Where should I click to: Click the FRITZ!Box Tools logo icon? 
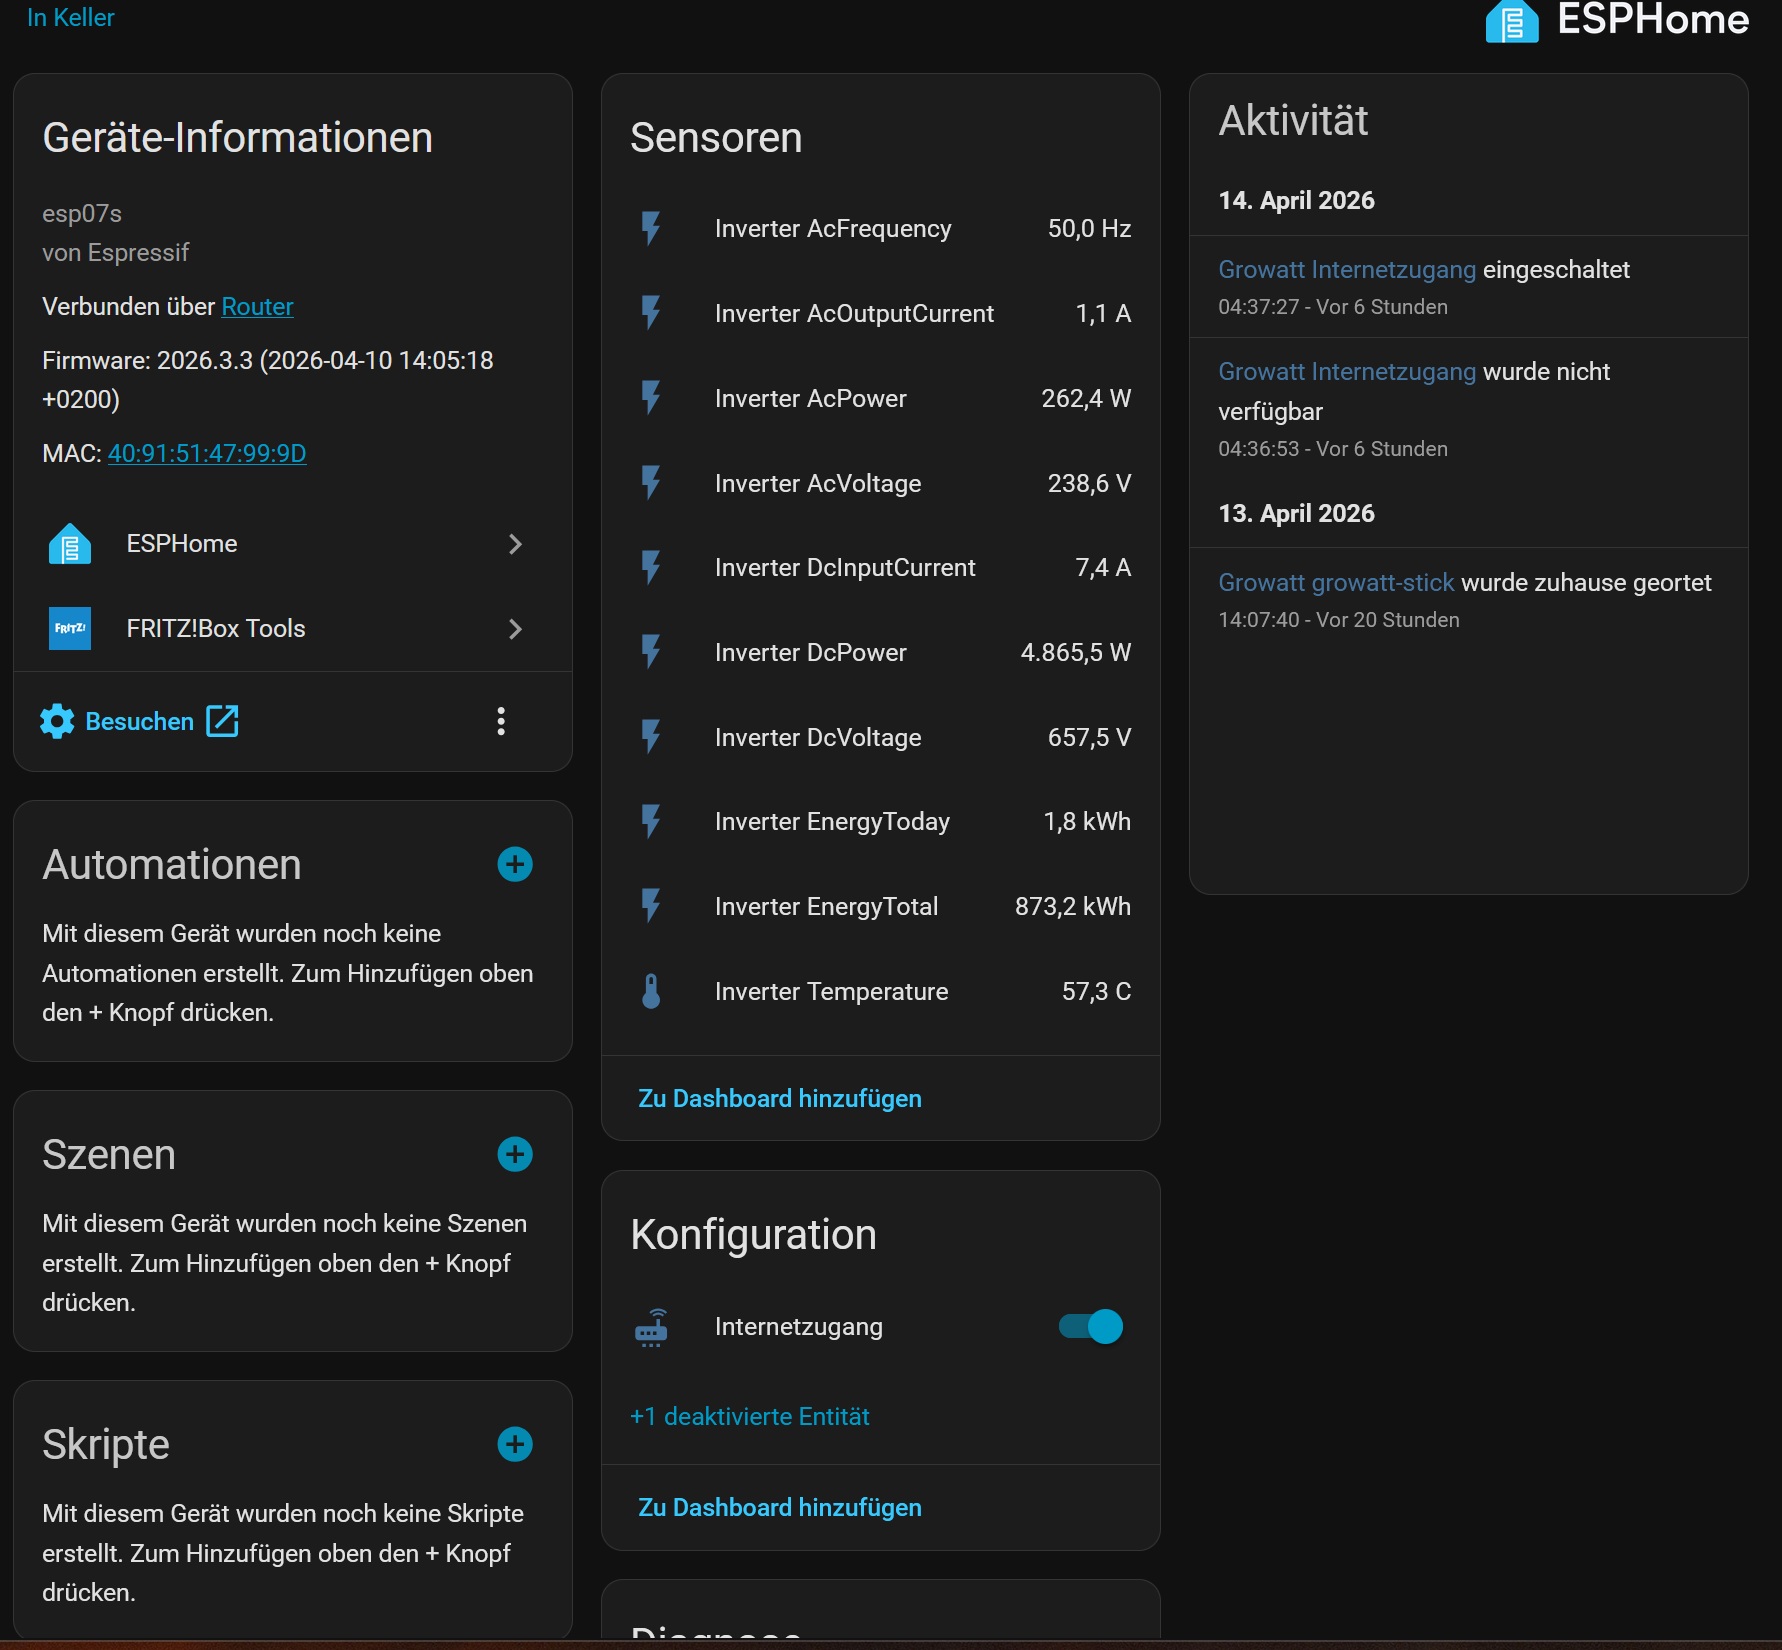tap(70, 628)
